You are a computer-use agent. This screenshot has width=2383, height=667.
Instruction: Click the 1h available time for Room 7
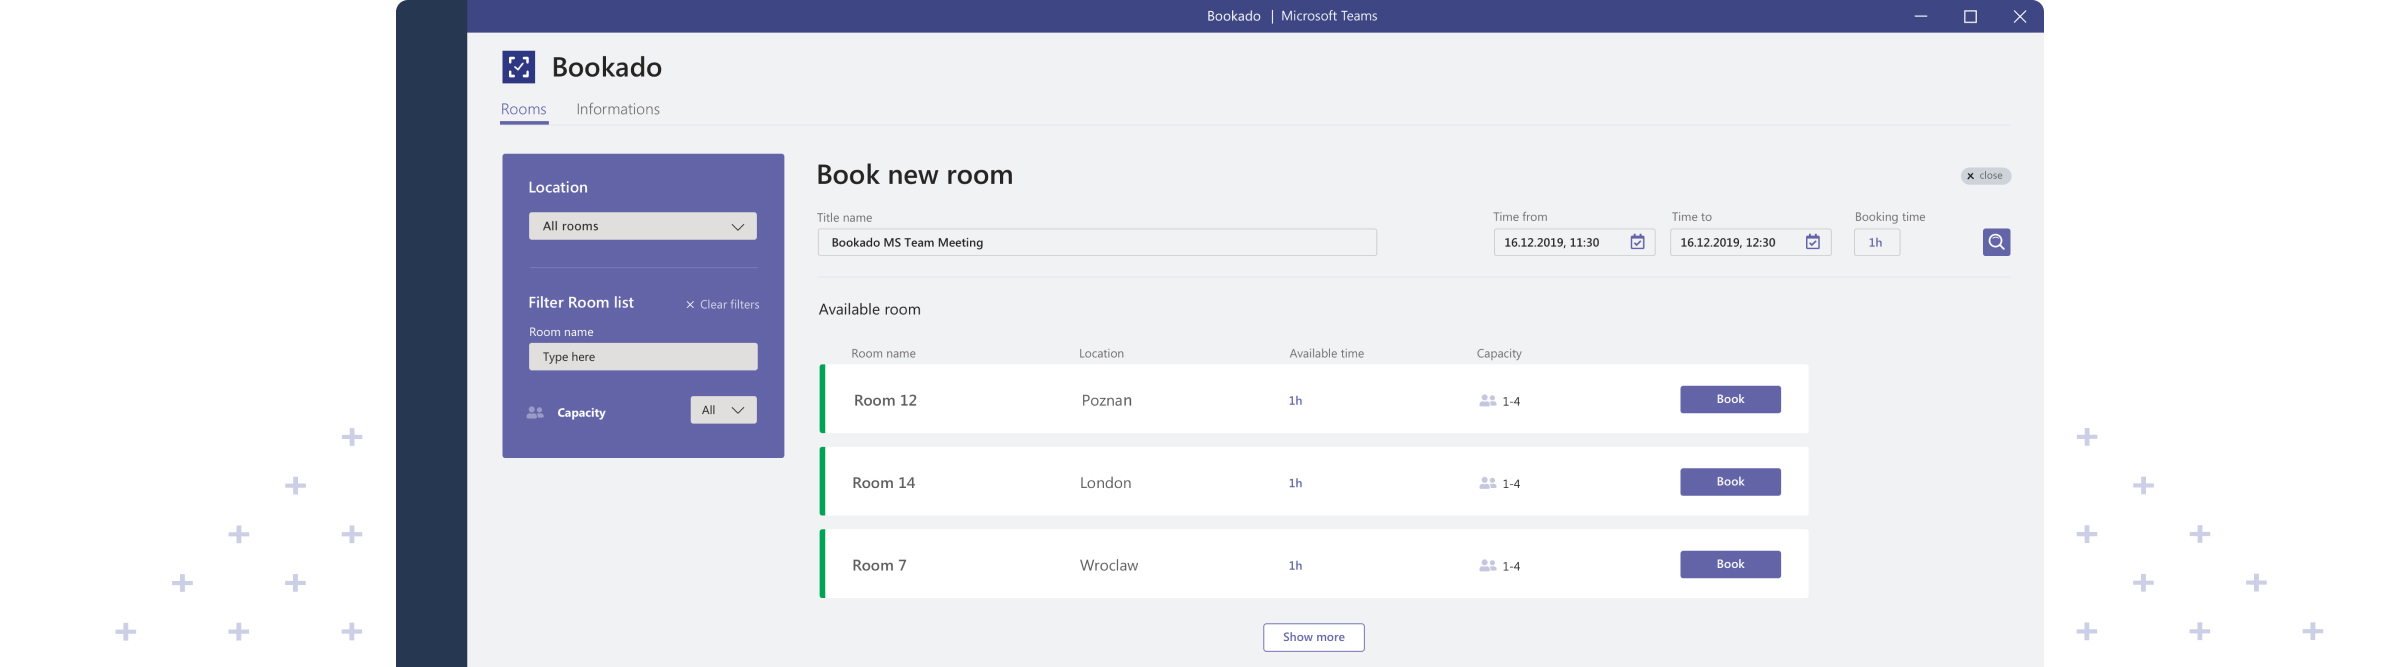(1295, 565)
